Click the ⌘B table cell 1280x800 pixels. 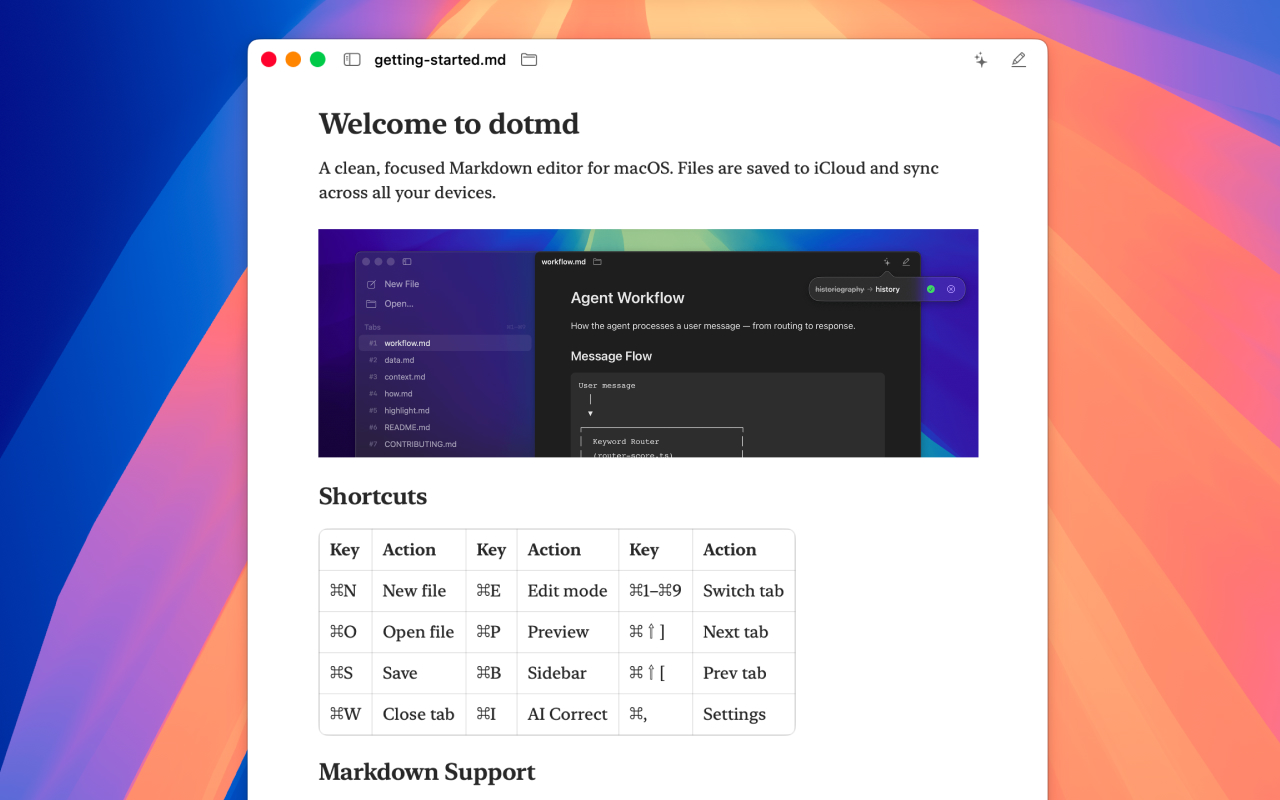[491, 673]
